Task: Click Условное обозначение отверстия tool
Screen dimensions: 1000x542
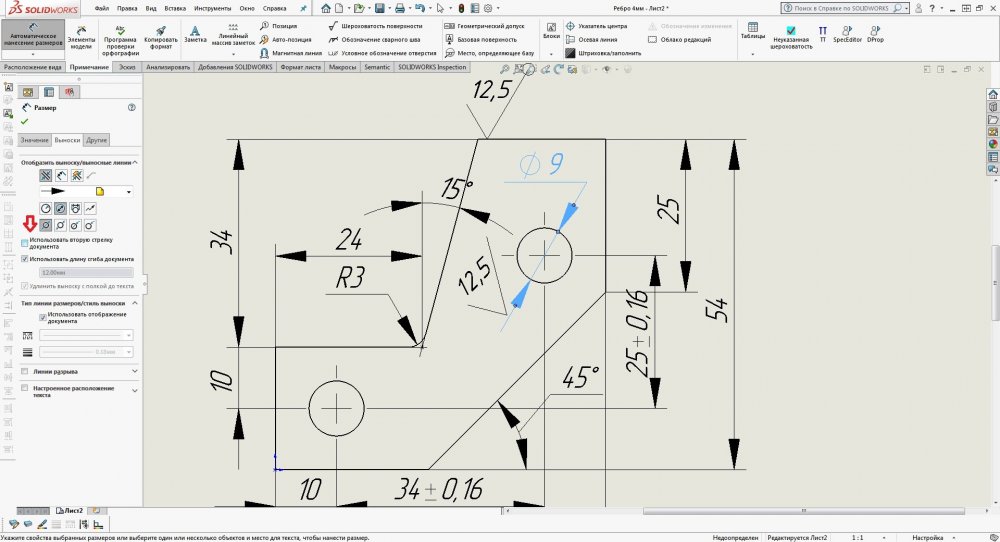Action: [x=382, y=54]
